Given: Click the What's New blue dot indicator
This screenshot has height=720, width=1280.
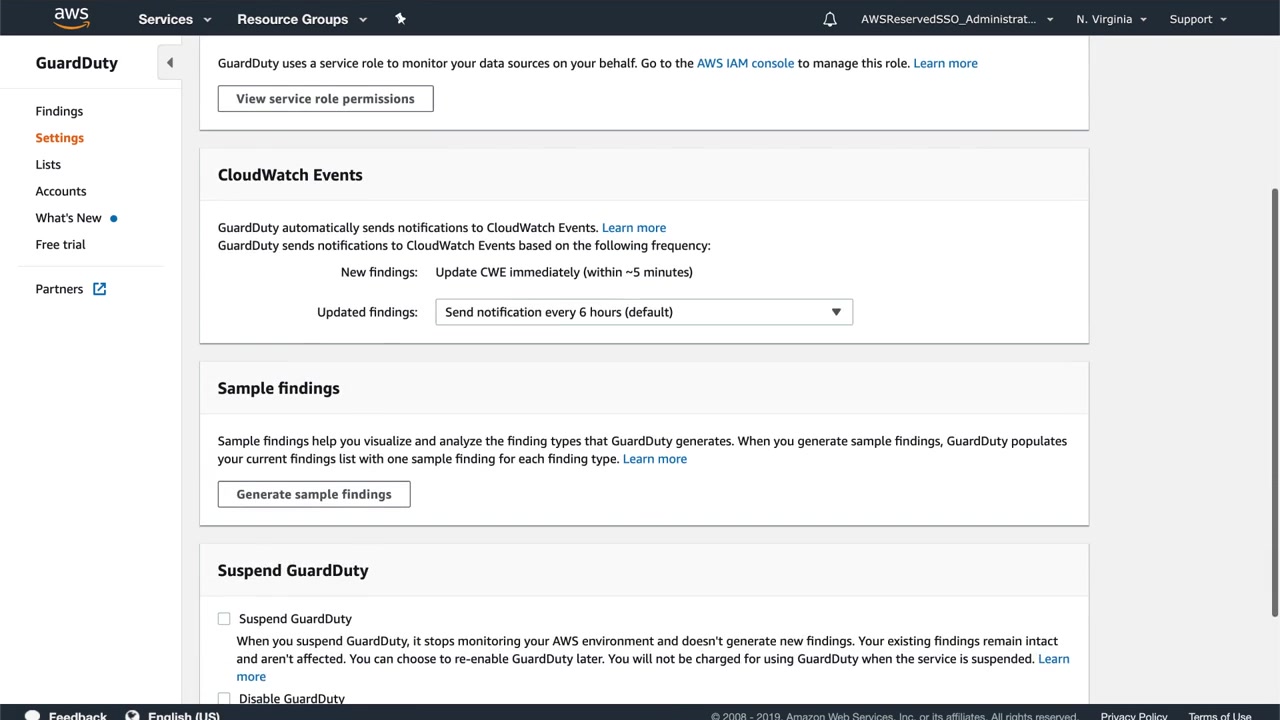Looking at the screenshot, I should (x=114, y=218).
